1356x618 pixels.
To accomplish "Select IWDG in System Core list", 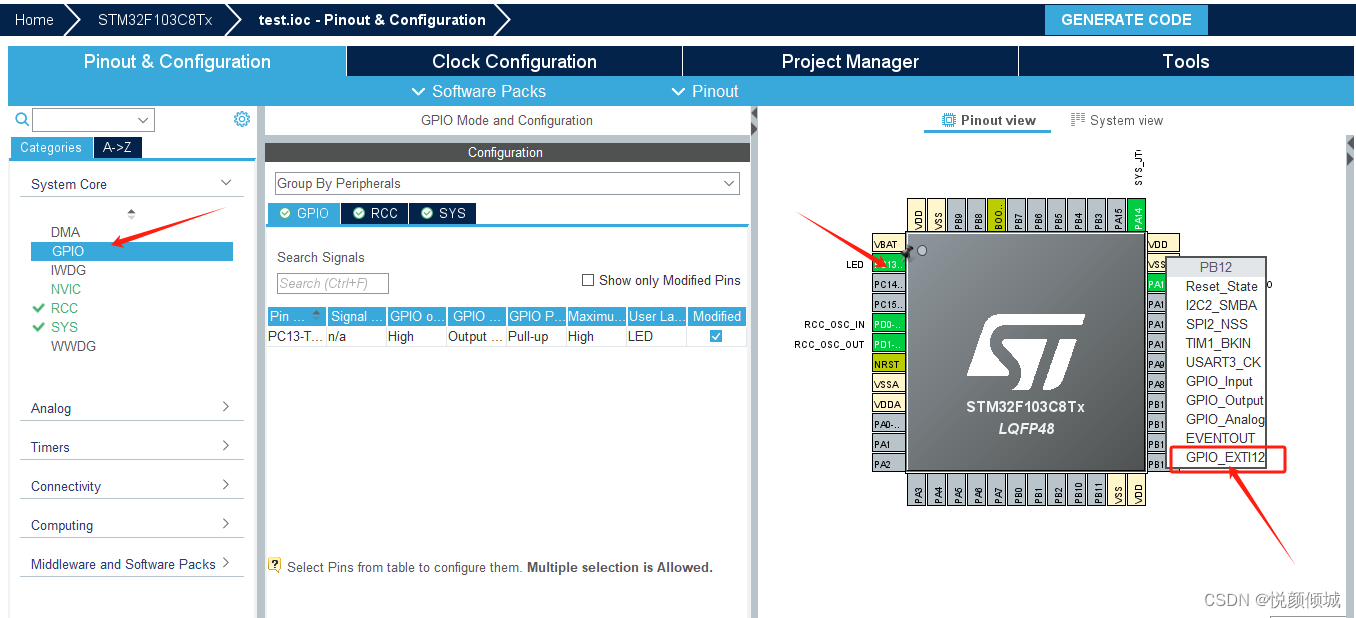I will coord(68,270).
